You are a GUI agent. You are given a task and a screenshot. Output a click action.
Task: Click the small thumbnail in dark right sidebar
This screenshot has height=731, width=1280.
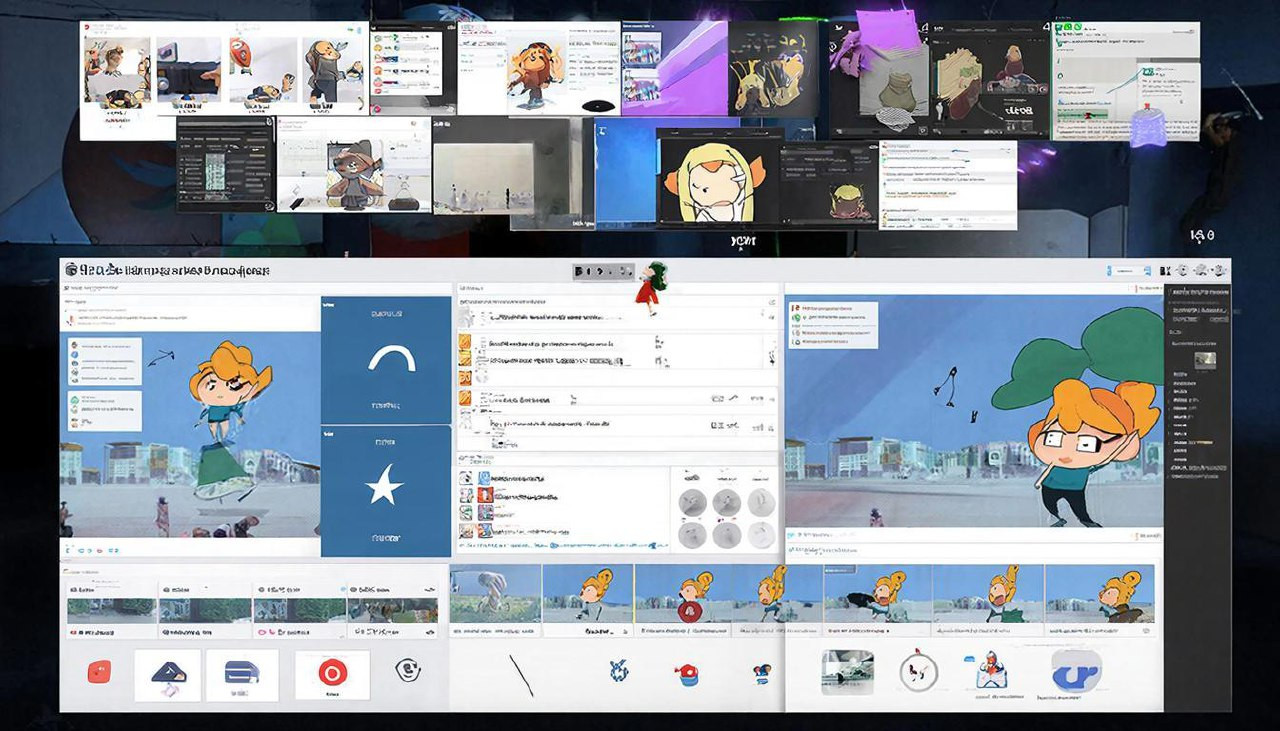[x=1206, y=359]
